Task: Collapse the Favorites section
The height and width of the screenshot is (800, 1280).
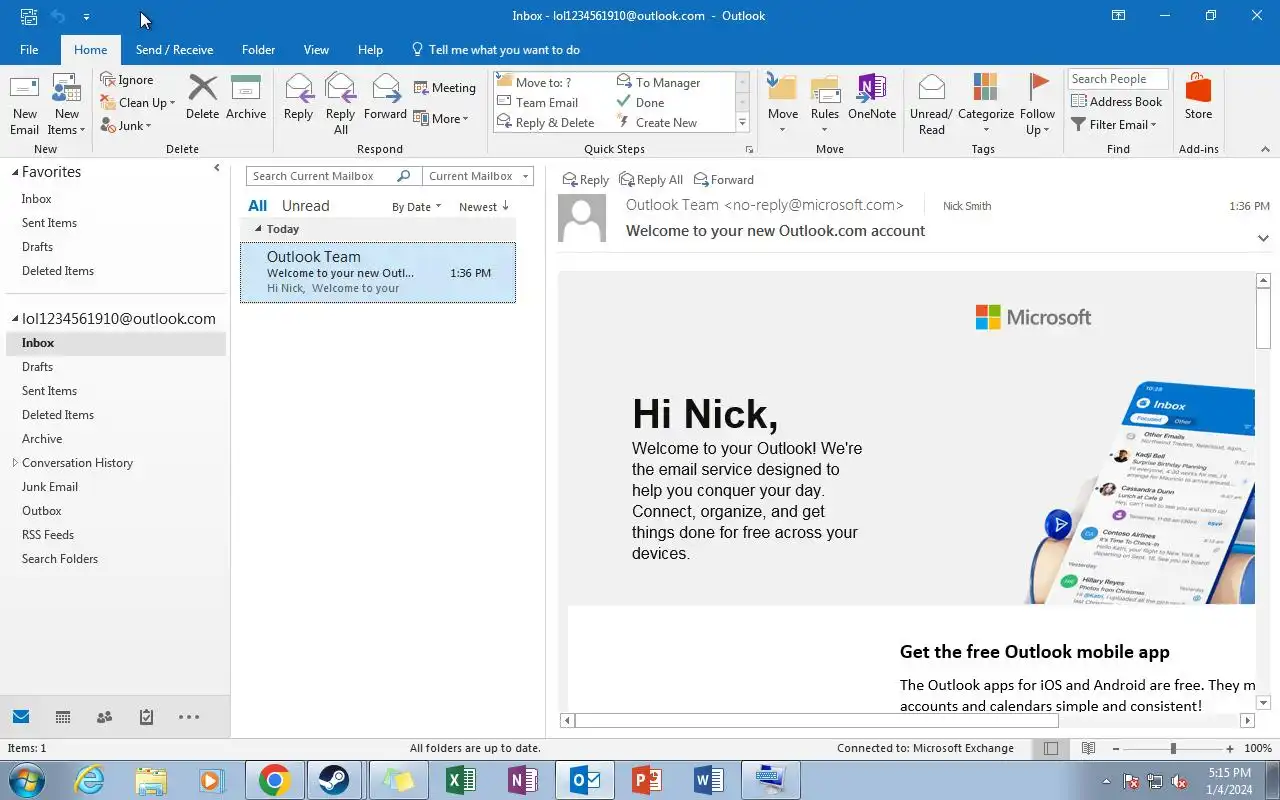Action: (15, 172)
